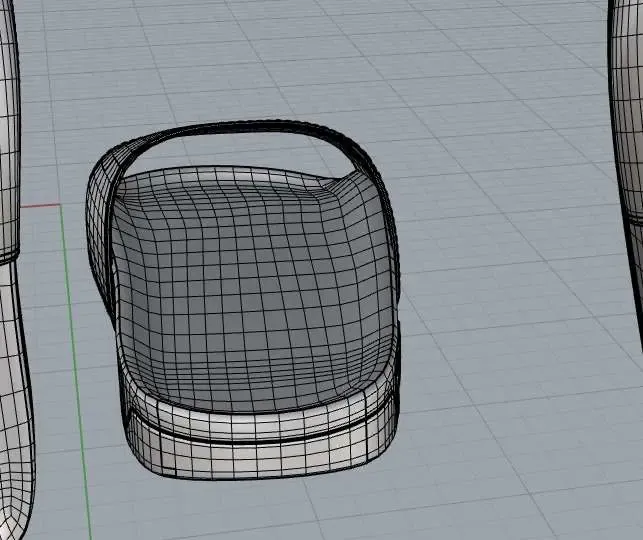
Task: Click the red X-axis line on grid
Action: [x=40, y=205]
